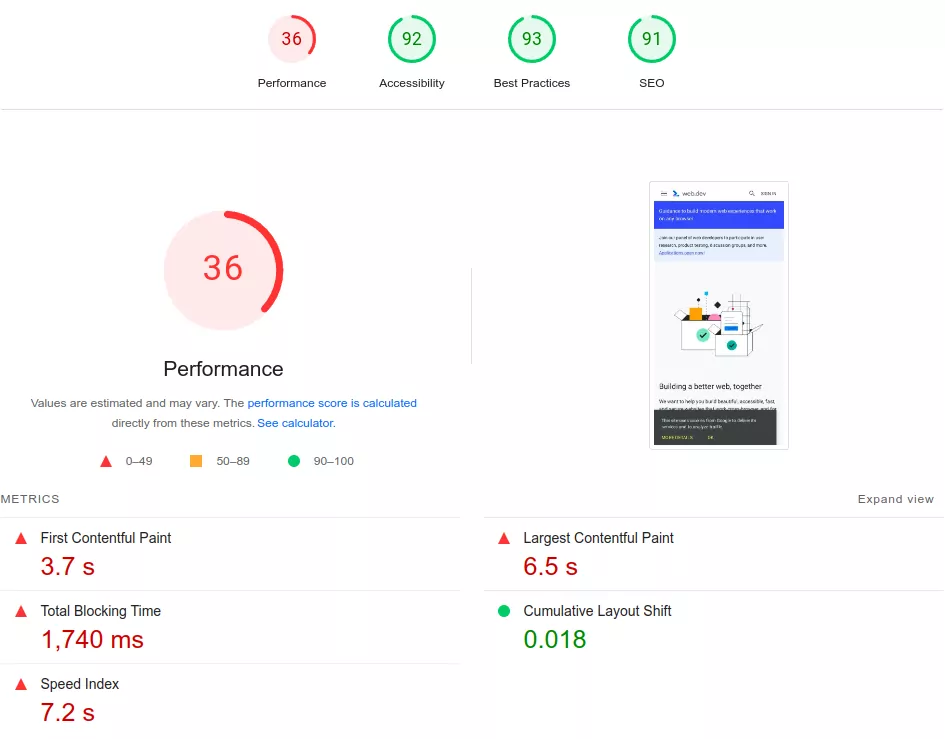Screen dimensions: 945x739
Task: Click the SEO score gauge showing 91
Action: [x=652, y=39]
